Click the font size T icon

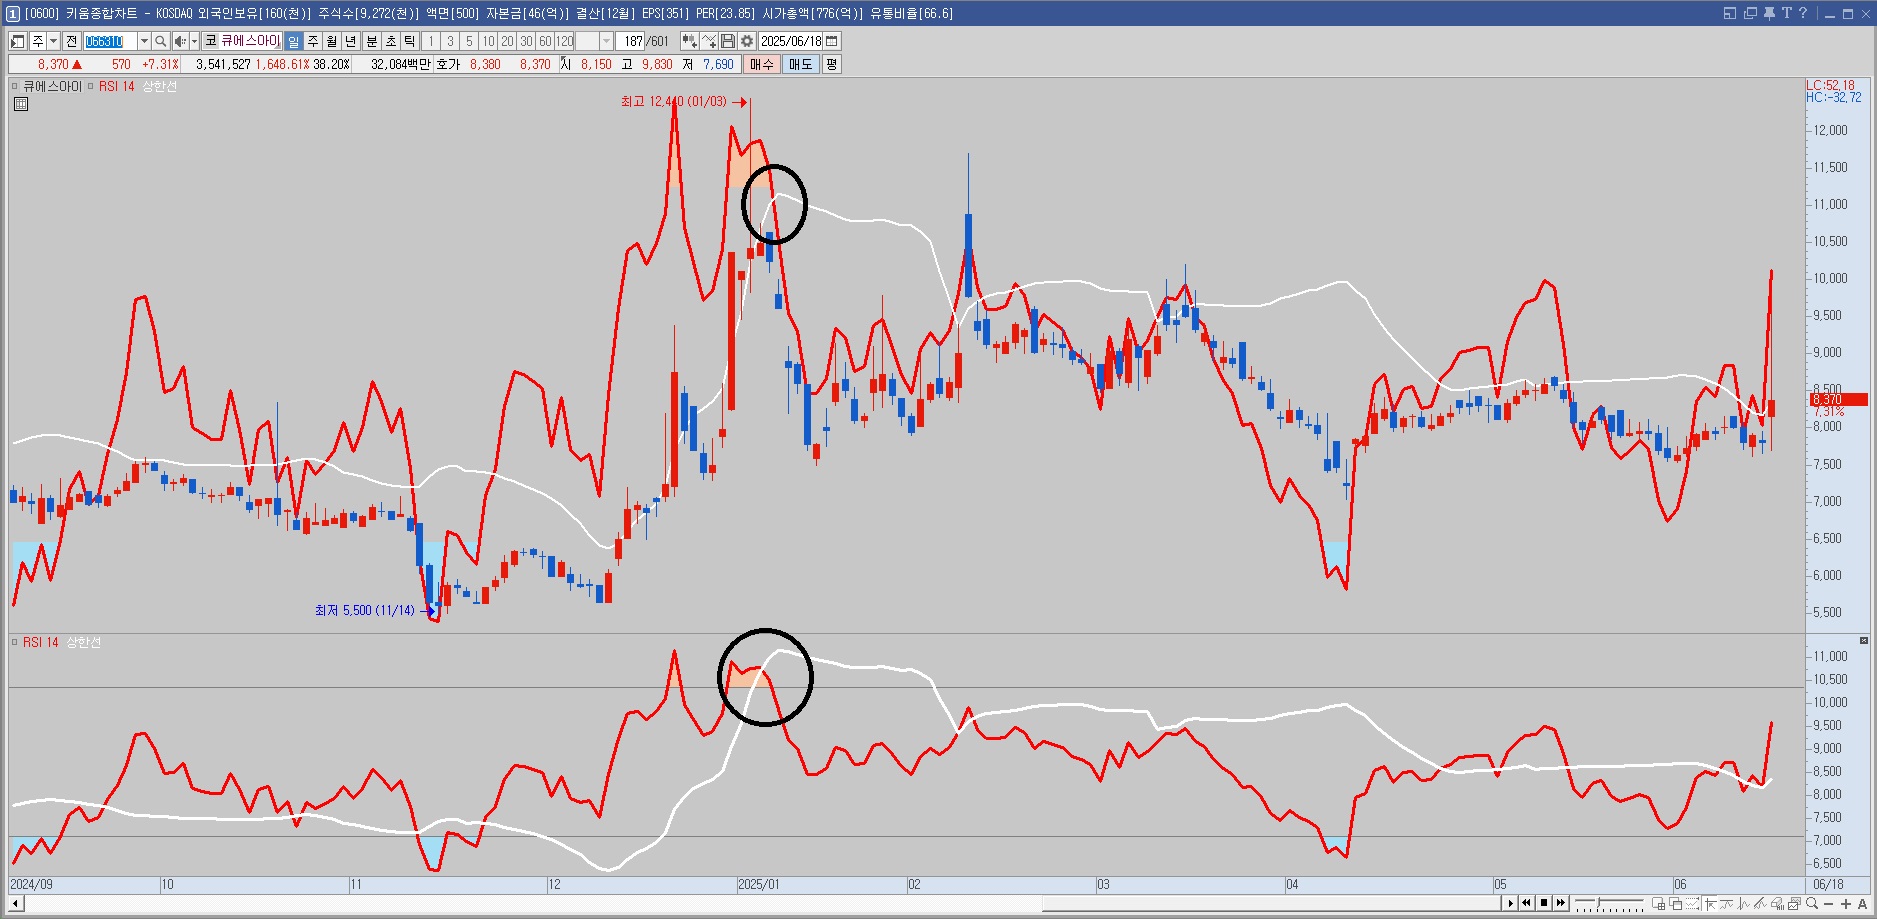[1786, 13]
